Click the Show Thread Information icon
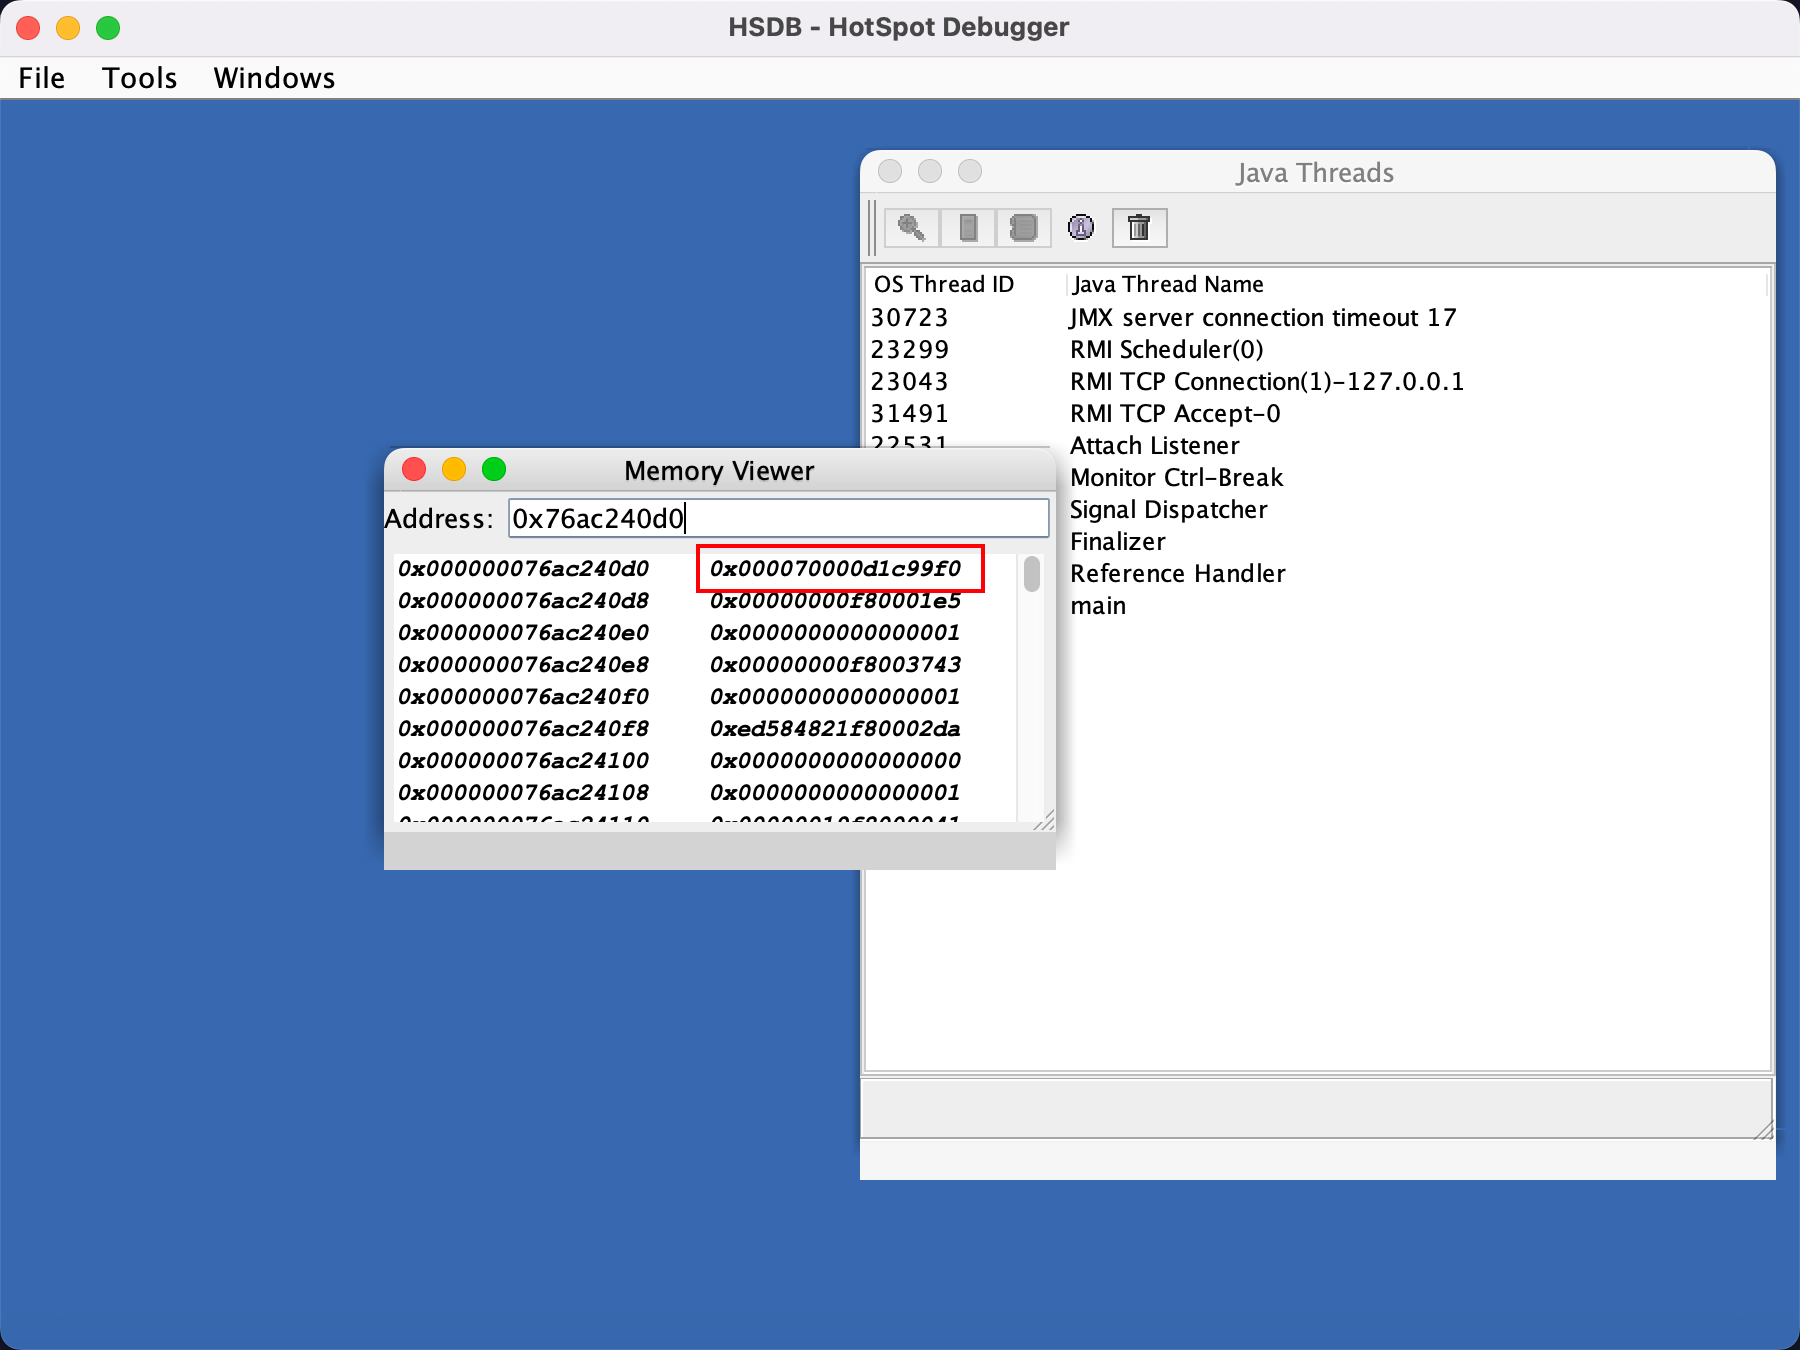Image resolution: width=1800 pixels, height=1350 pixels. [1081, 228]
